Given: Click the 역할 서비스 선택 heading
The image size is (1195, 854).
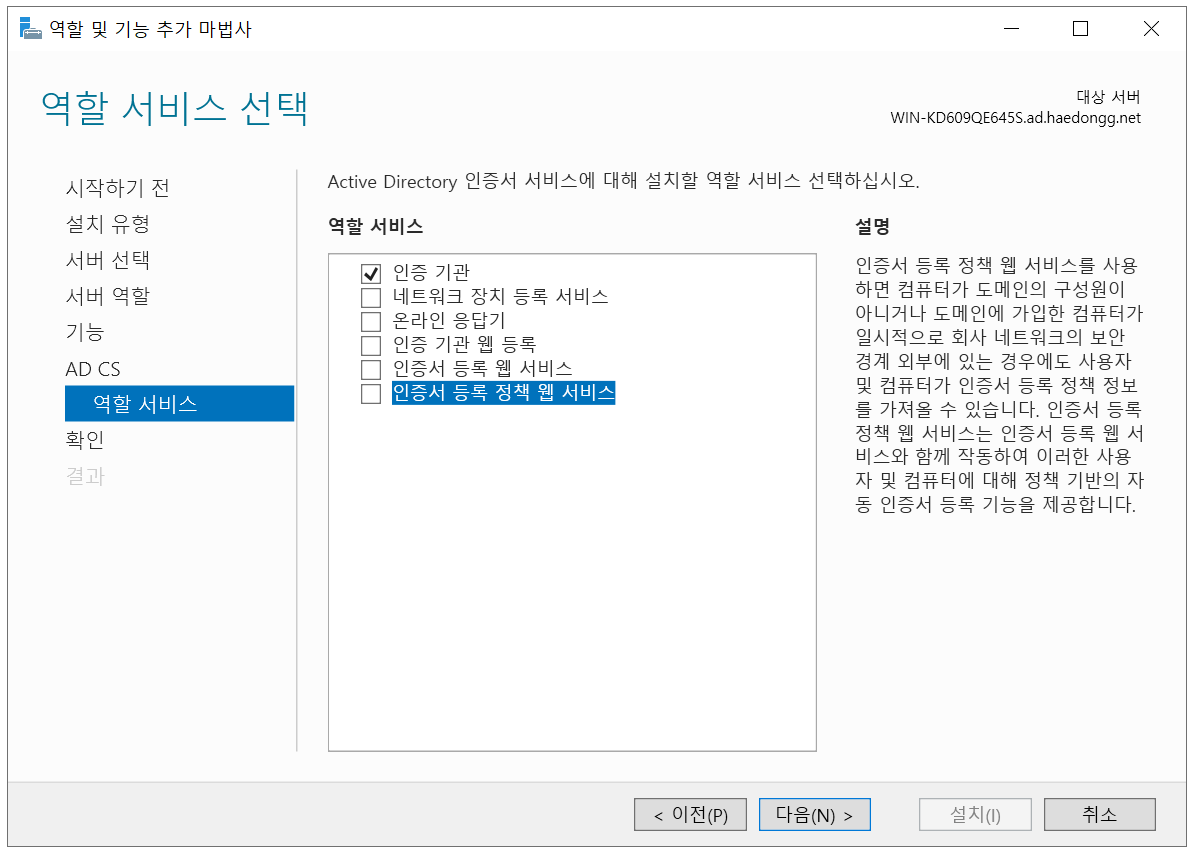Looking at the screenshot, I should [x=175, y=107].
